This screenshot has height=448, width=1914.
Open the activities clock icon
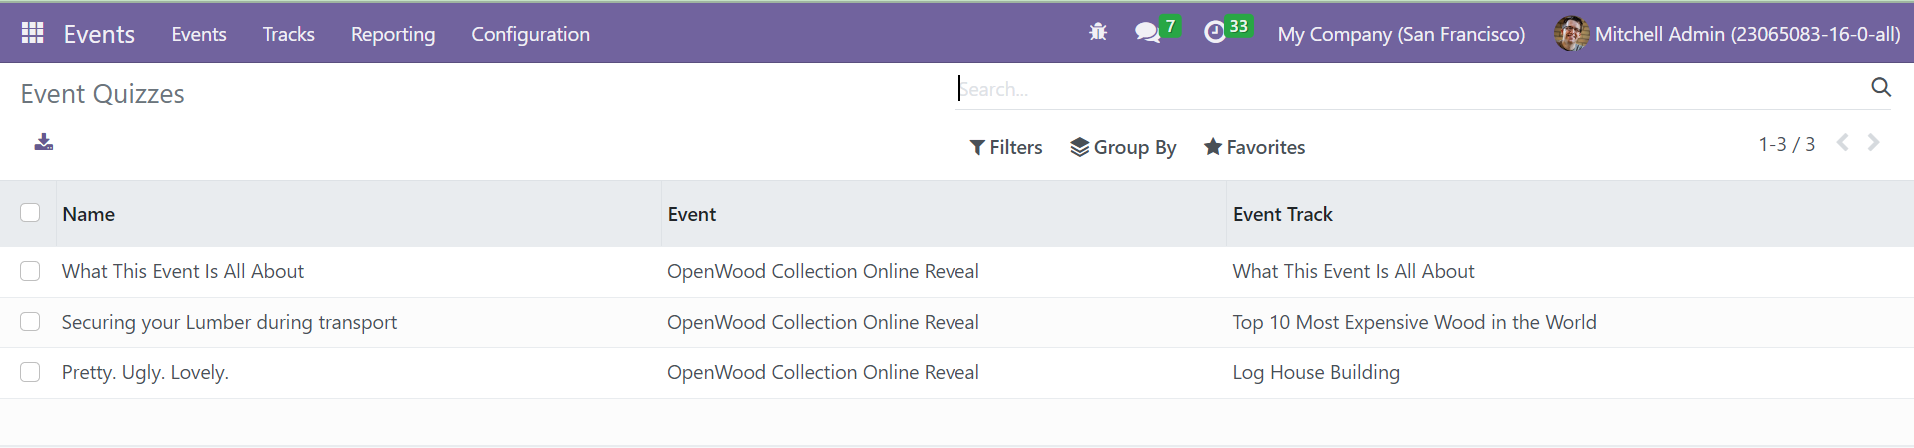click(x=1214, y=33)
